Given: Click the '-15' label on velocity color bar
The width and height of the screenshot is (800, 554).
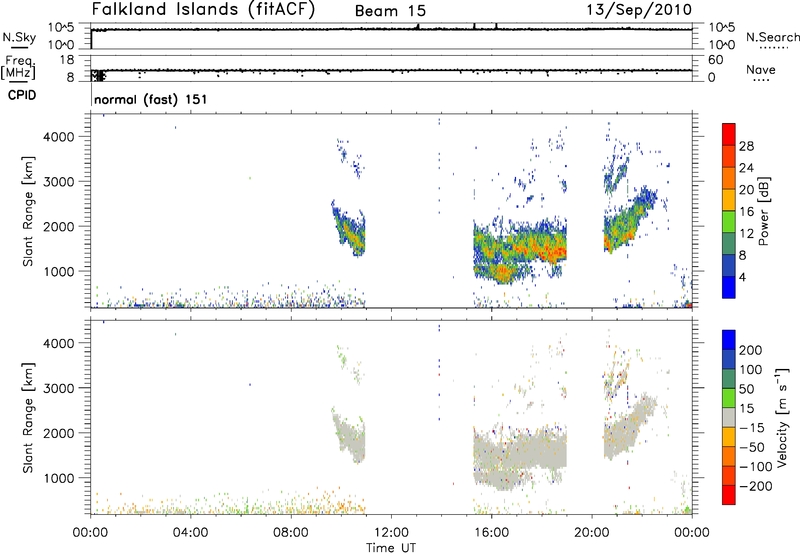Looking at the screenshot, I should (752, 427).
